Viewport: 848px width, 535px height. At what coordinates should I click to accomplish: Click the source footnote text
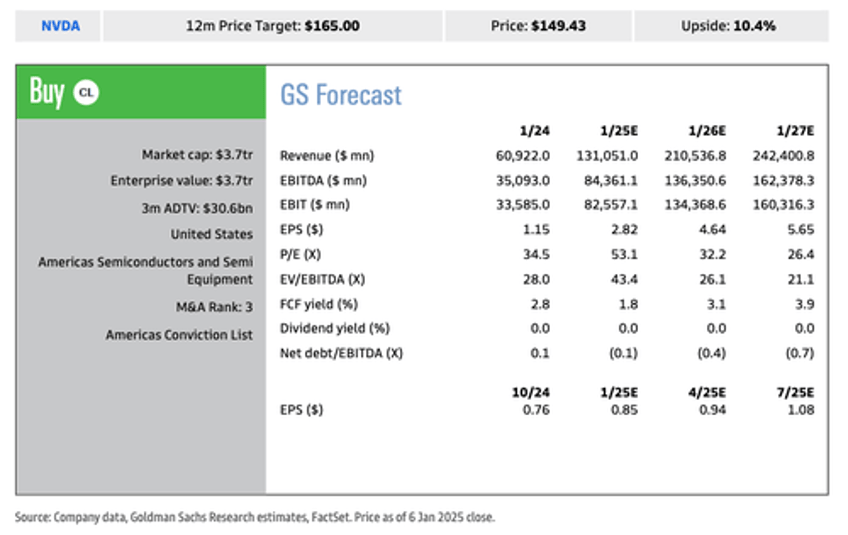tap(255, 517)
